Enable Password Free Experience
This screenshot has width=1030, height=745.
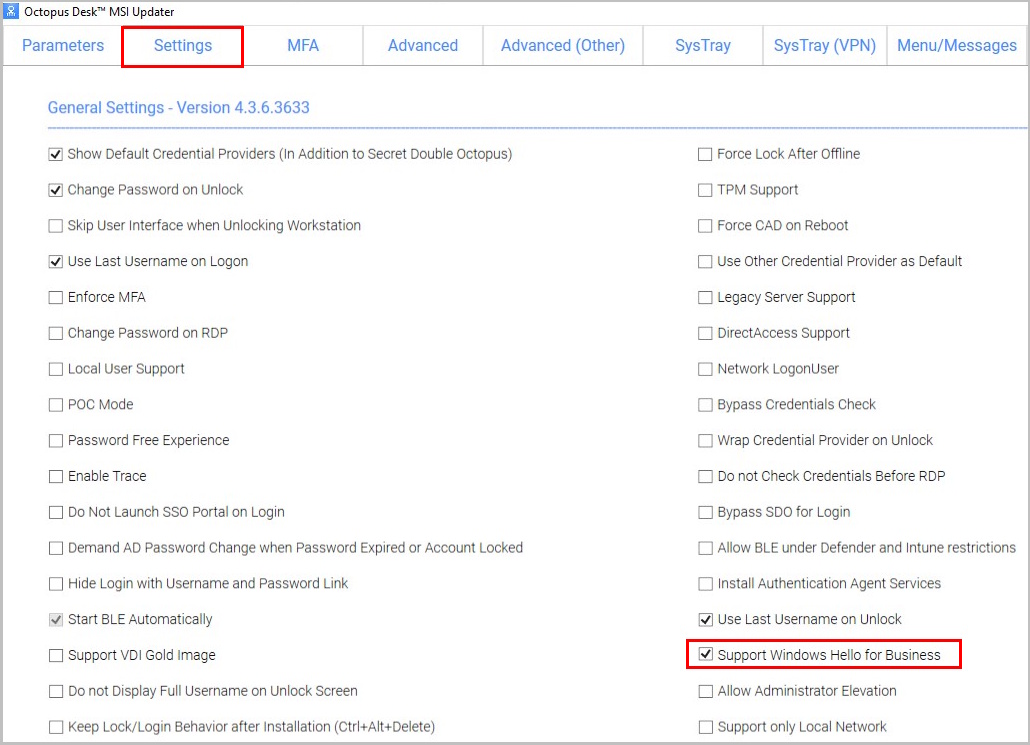[56, 441]
